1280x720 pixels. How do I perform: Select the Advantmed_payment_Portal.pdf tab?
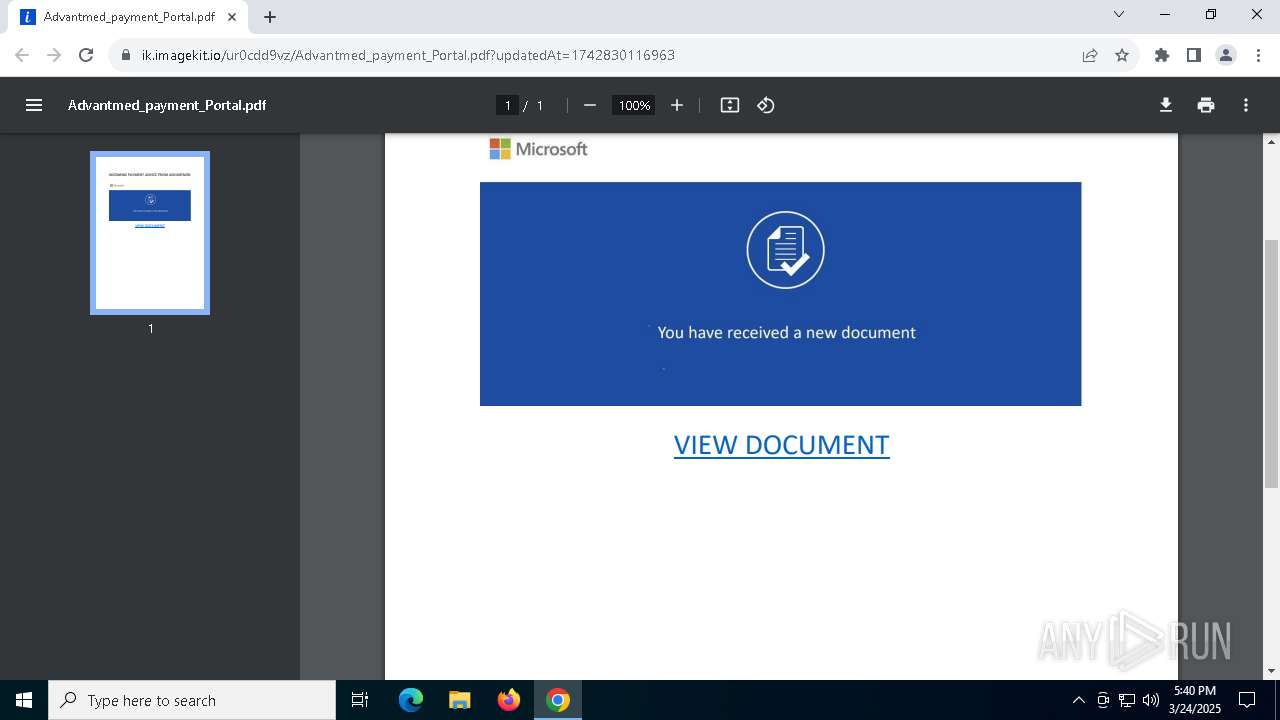128,17
